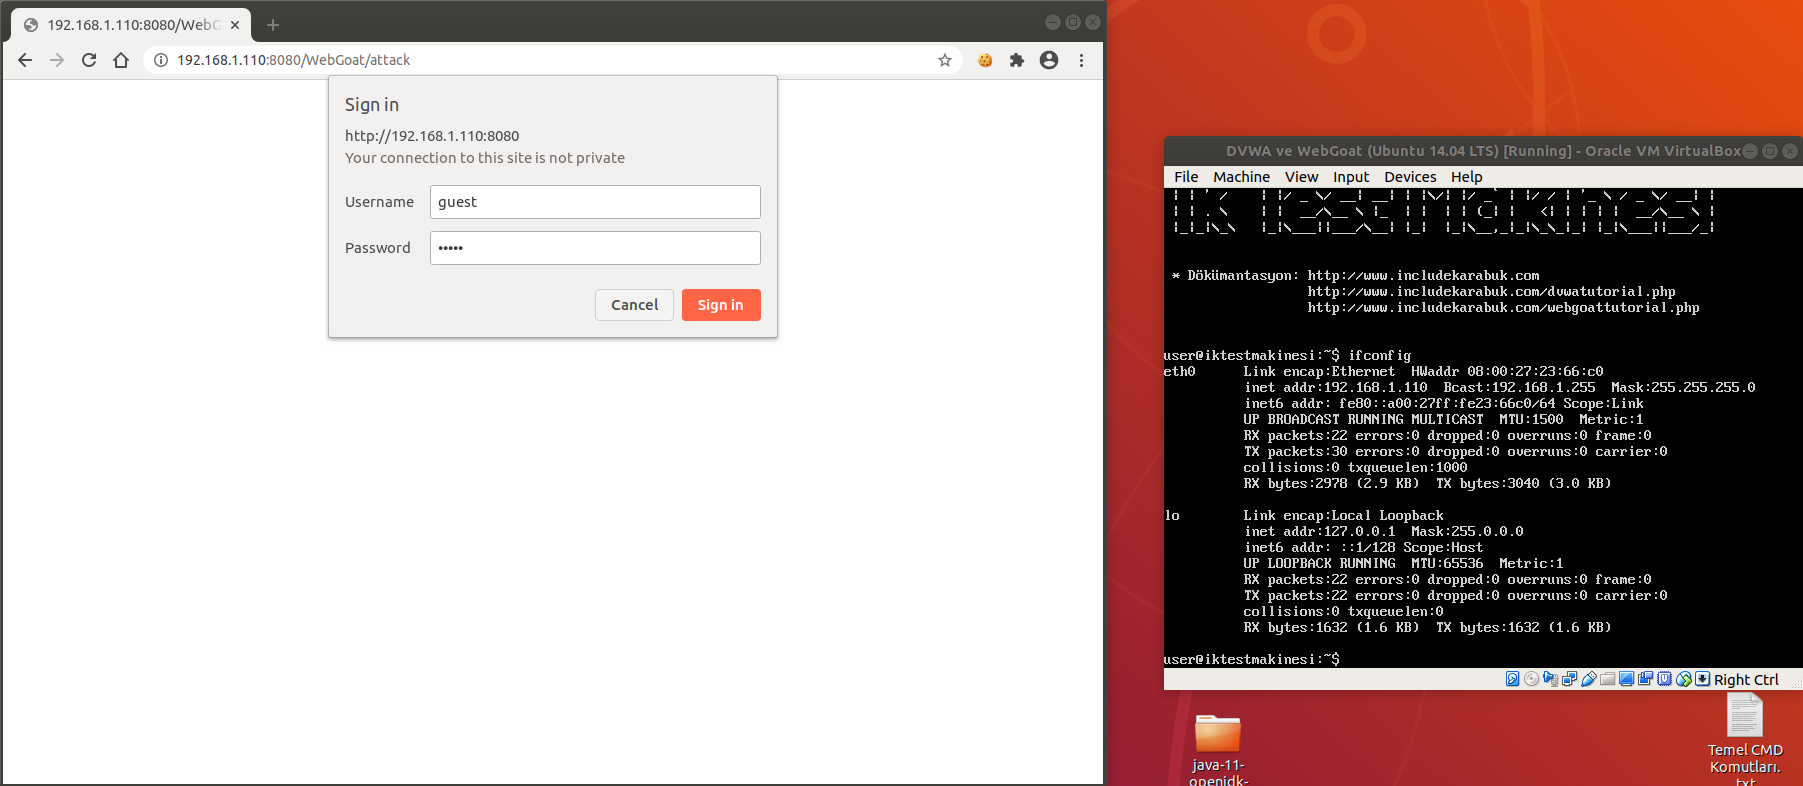This screenshot has width=1803, height=786.
Task: Click the VirtualBox mouse integration icon
Action: [x=1684, y=679]
